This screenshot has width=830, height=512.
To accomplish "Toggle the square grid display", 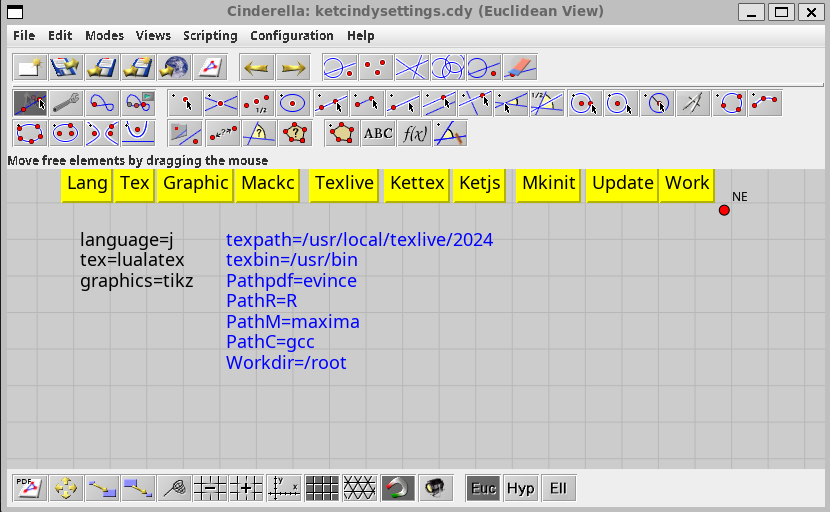I will [322, 488].
